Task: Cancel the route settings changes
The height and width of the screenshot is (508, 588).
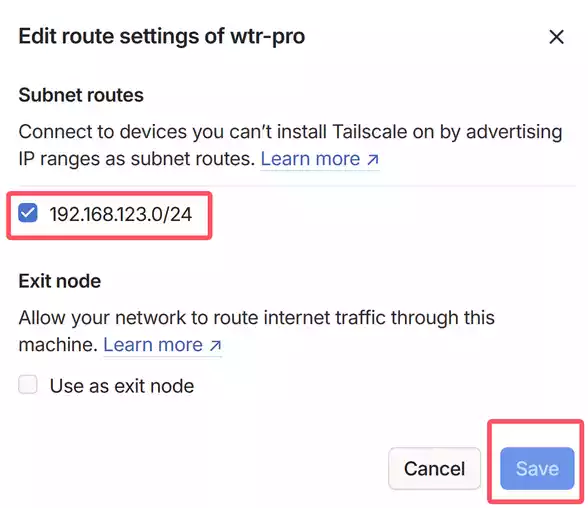Action: click(434, 468)
